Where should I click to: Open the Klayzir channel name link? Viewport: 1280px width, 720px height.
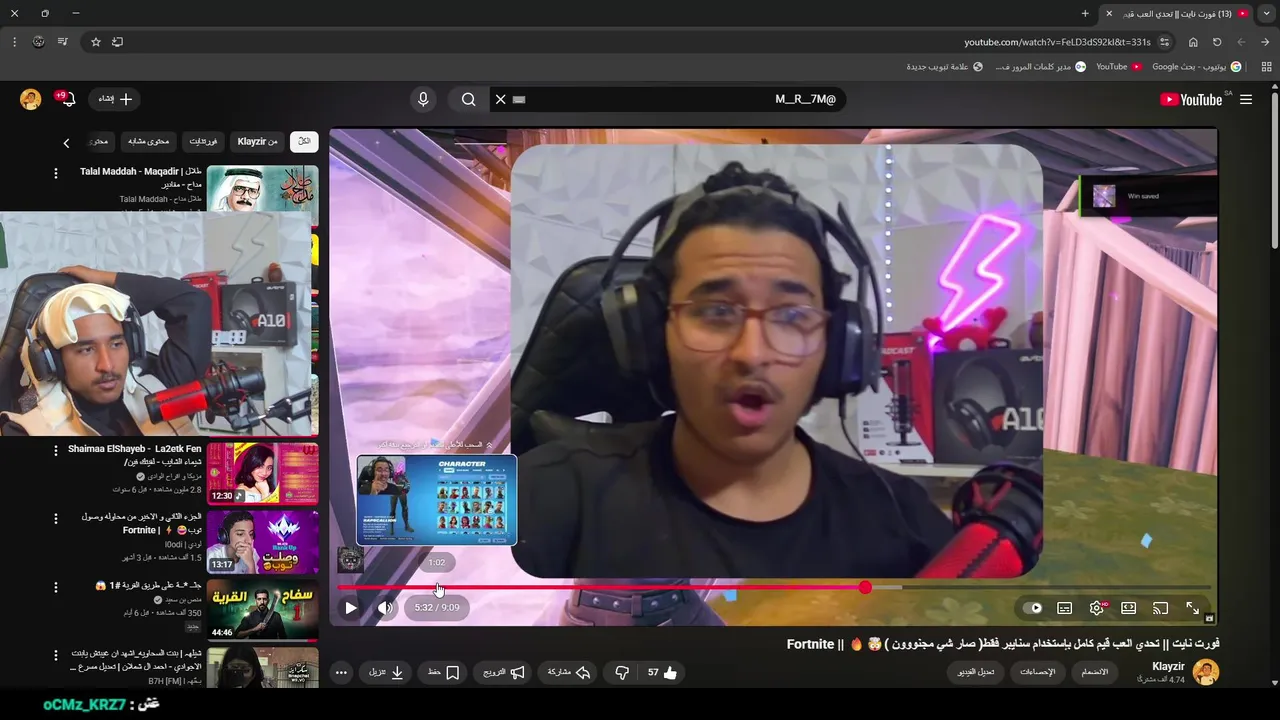(1168, 667)
